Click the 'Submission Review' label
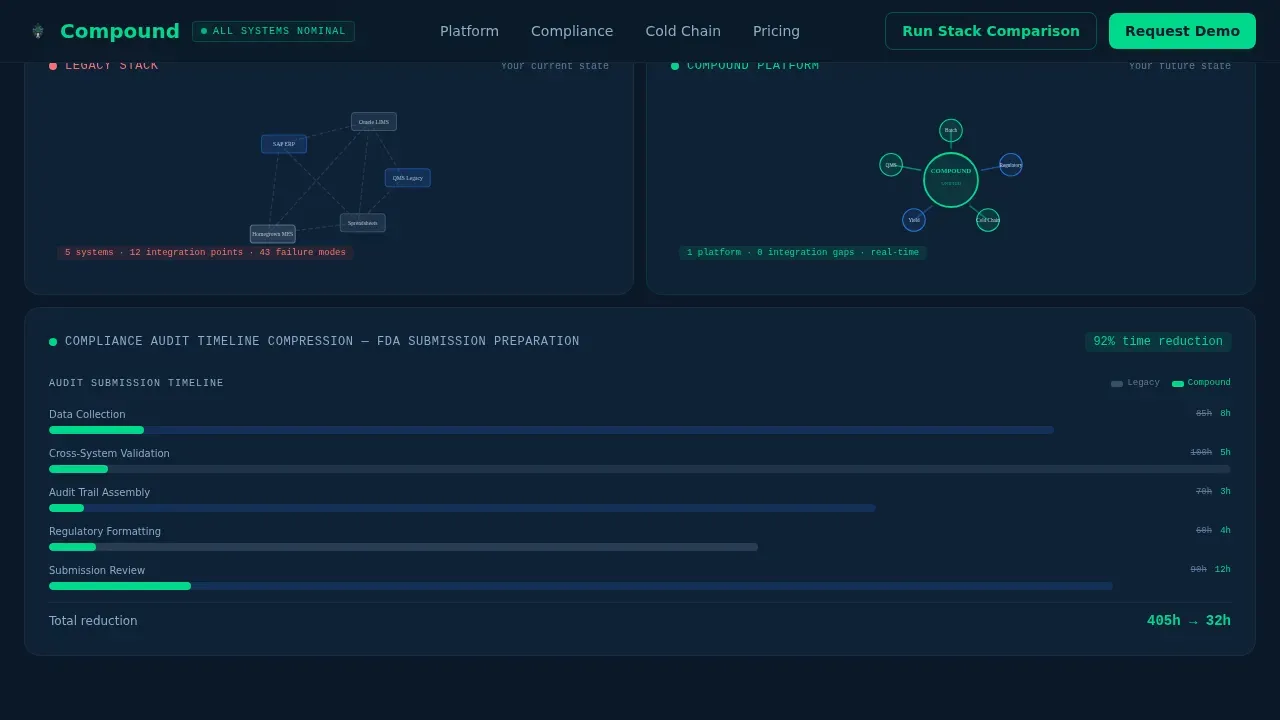 pyautogui.click(x=97, y=571)
